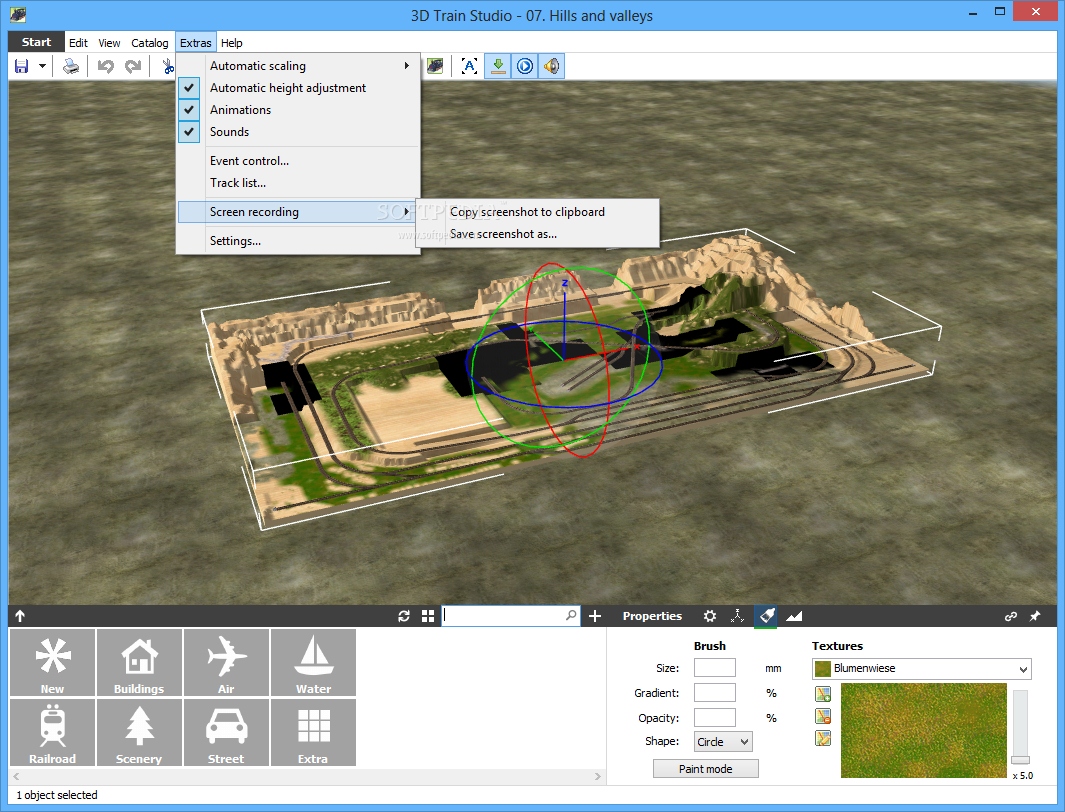This screenshot has height=812, width=1065.
Task: Select the paintbrush texture tab icon
Action: tap(766, 616)
